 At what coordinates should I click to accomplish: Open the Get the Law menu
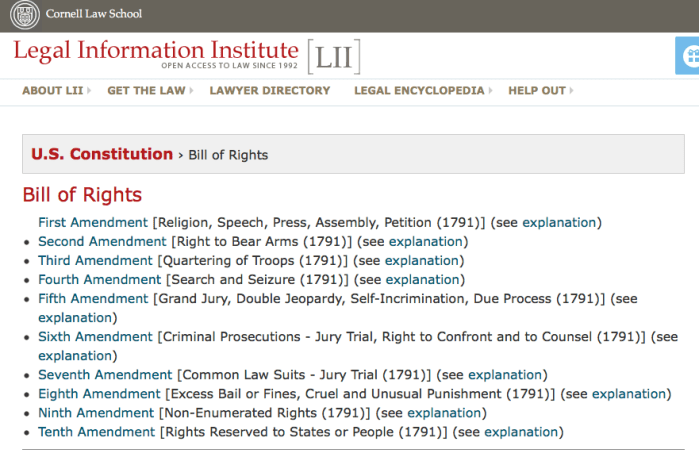[145, 91]
